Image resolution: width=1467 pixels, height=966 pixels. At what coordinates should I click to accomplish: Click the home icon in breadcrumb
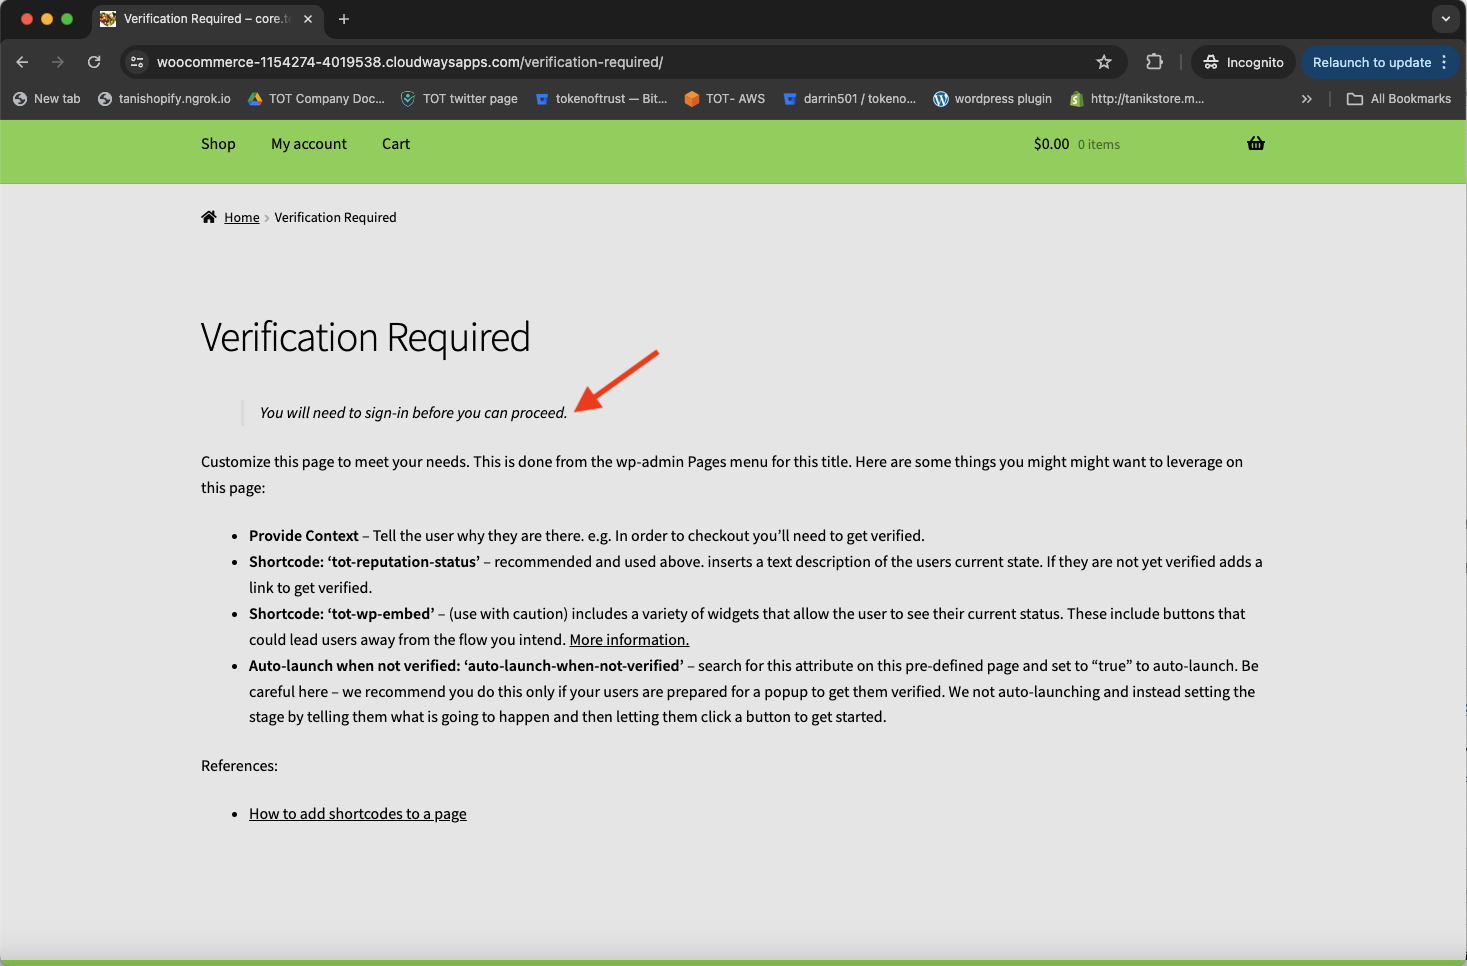(x=209, y=217)
